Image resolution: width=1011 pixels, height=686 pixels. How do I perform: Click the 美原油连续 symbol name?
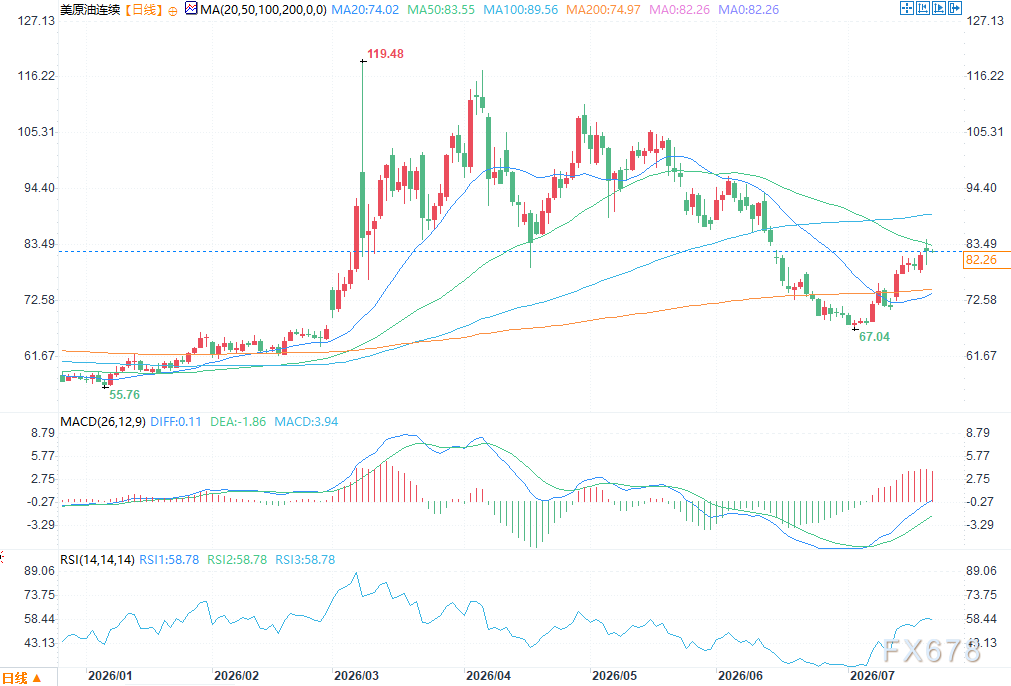(90, 10)
